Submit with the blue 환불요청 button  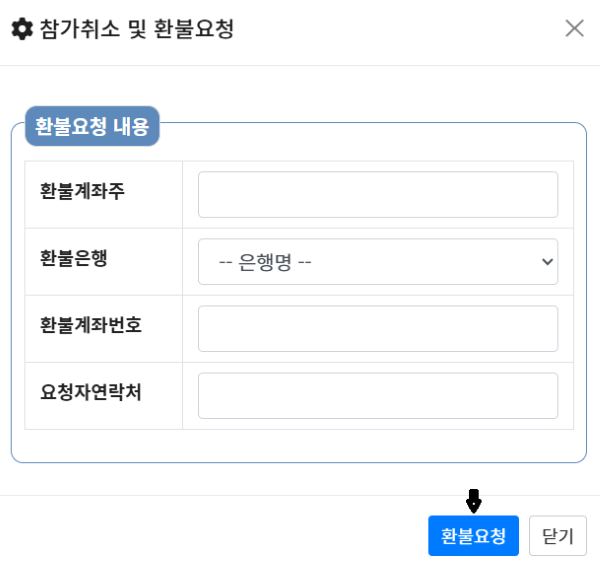click(473, 536)
